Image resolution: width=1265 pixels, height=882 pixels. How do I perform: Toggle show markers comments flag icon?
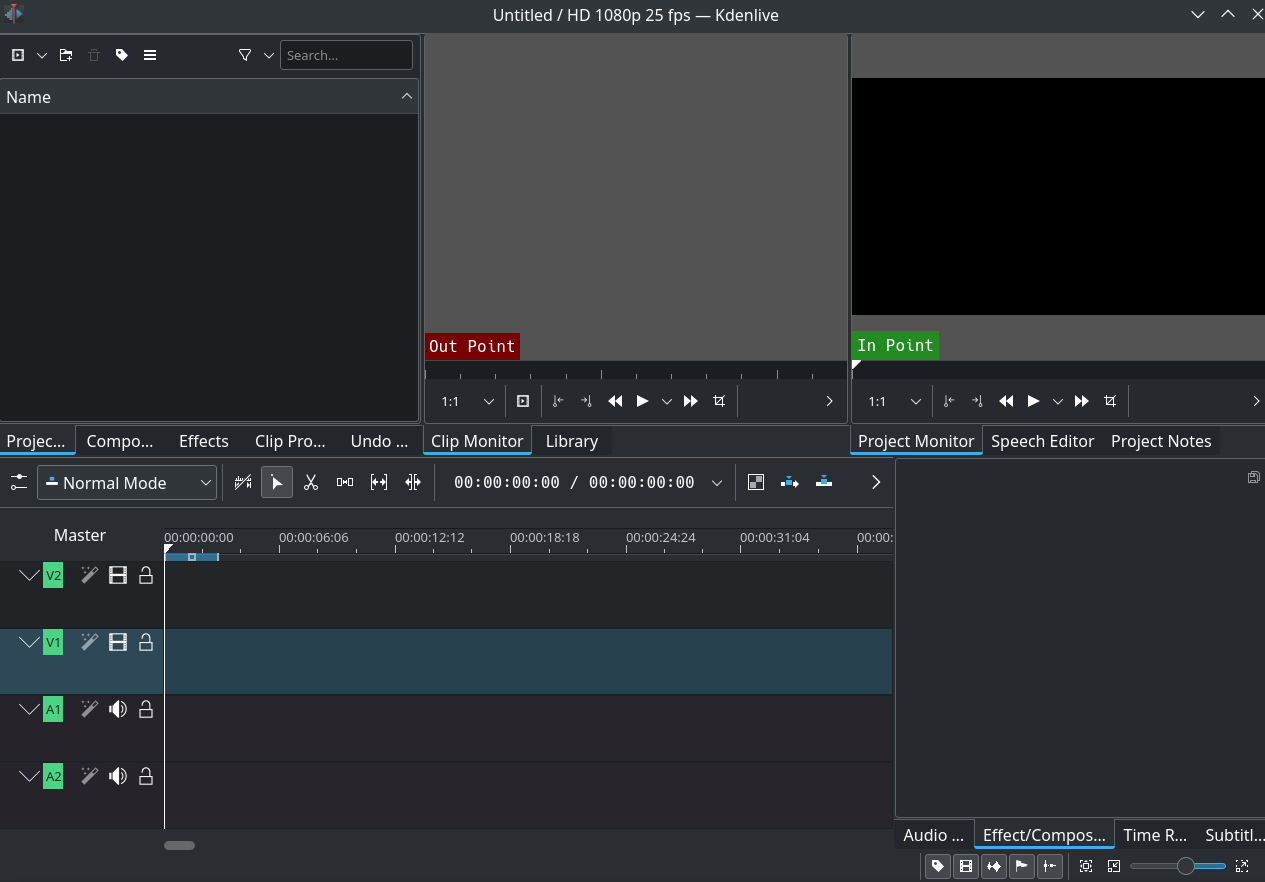tap(1022, 866)
